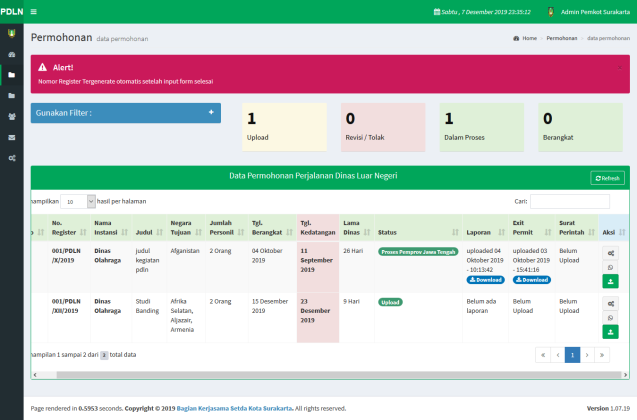Click in the Cari search field
Image resolution: width=637 pixels, height=420 pixels.
point(576,201)
